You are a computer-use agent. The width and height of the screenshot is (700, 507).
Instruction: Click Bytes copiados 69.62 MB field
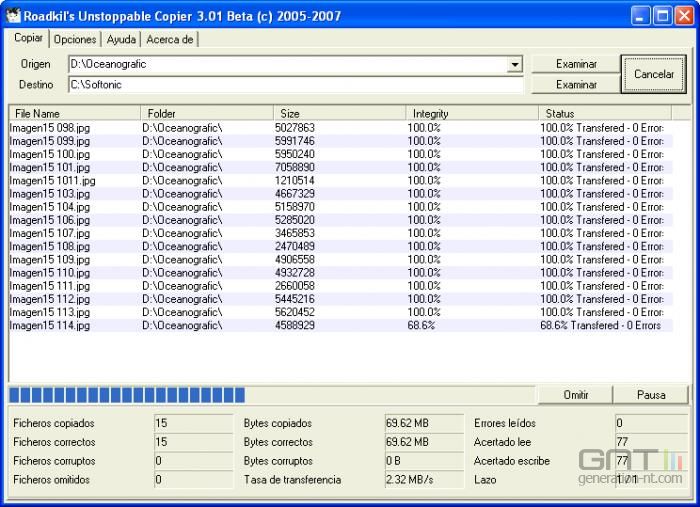pyautogui.click(x=424, y=423)
